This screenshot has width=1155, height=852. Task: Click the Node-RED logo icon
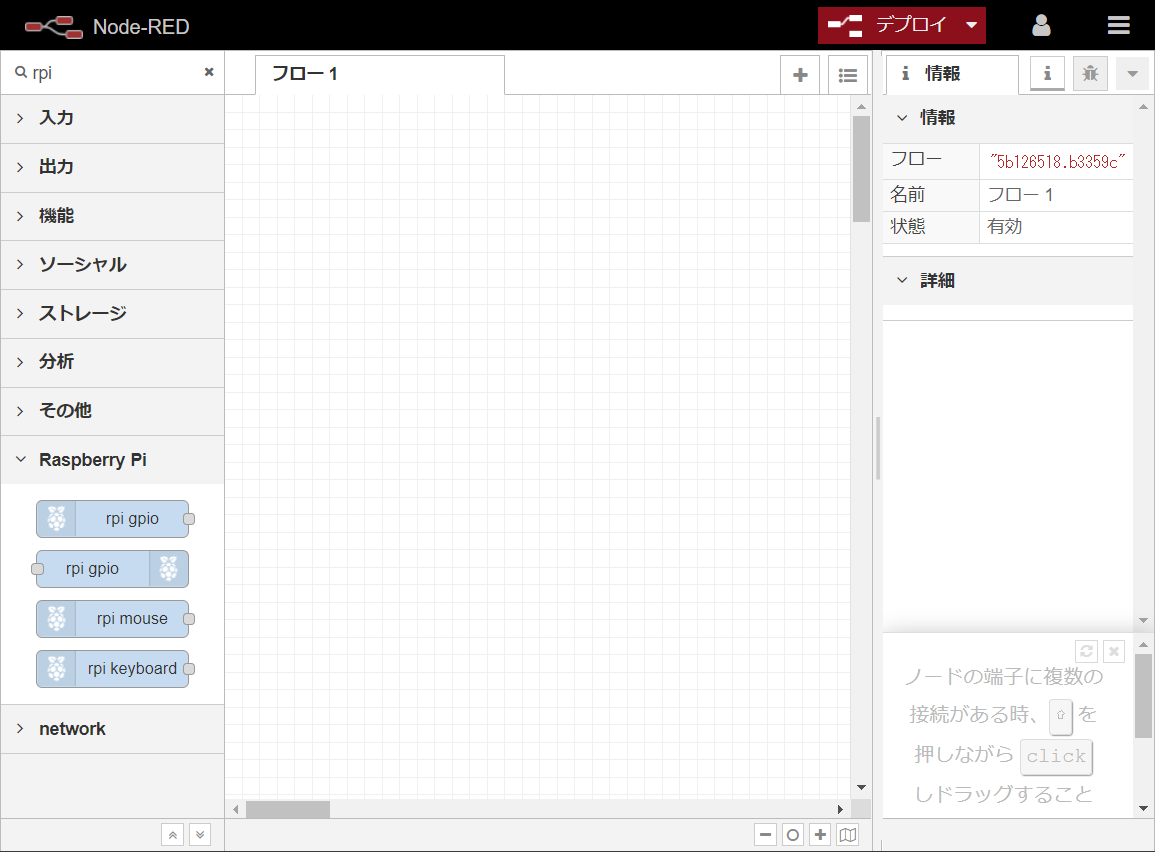[53, 27]
